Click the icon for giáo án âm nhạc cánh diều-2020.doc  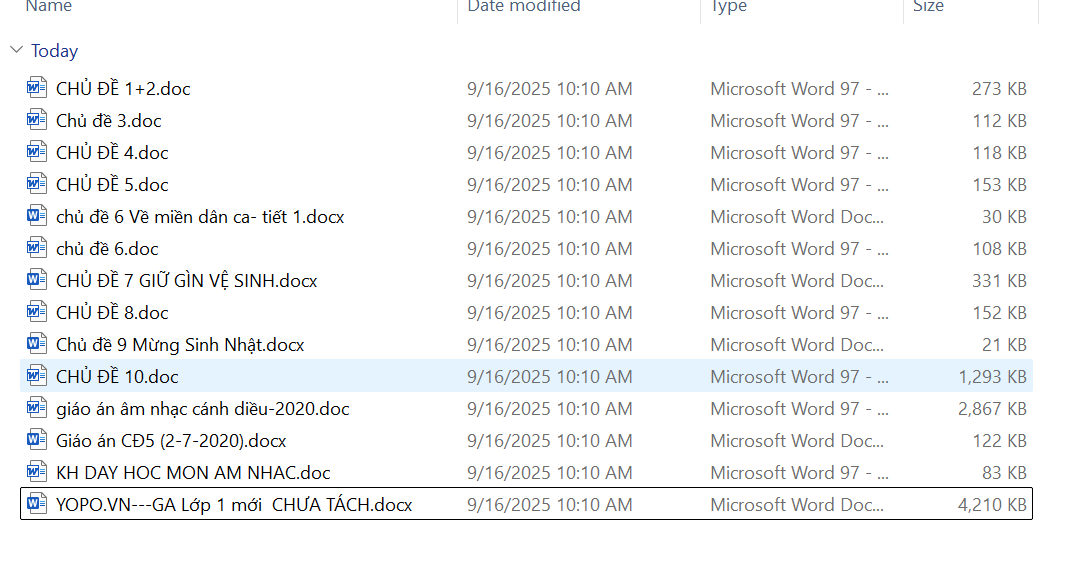click(37, 408)
